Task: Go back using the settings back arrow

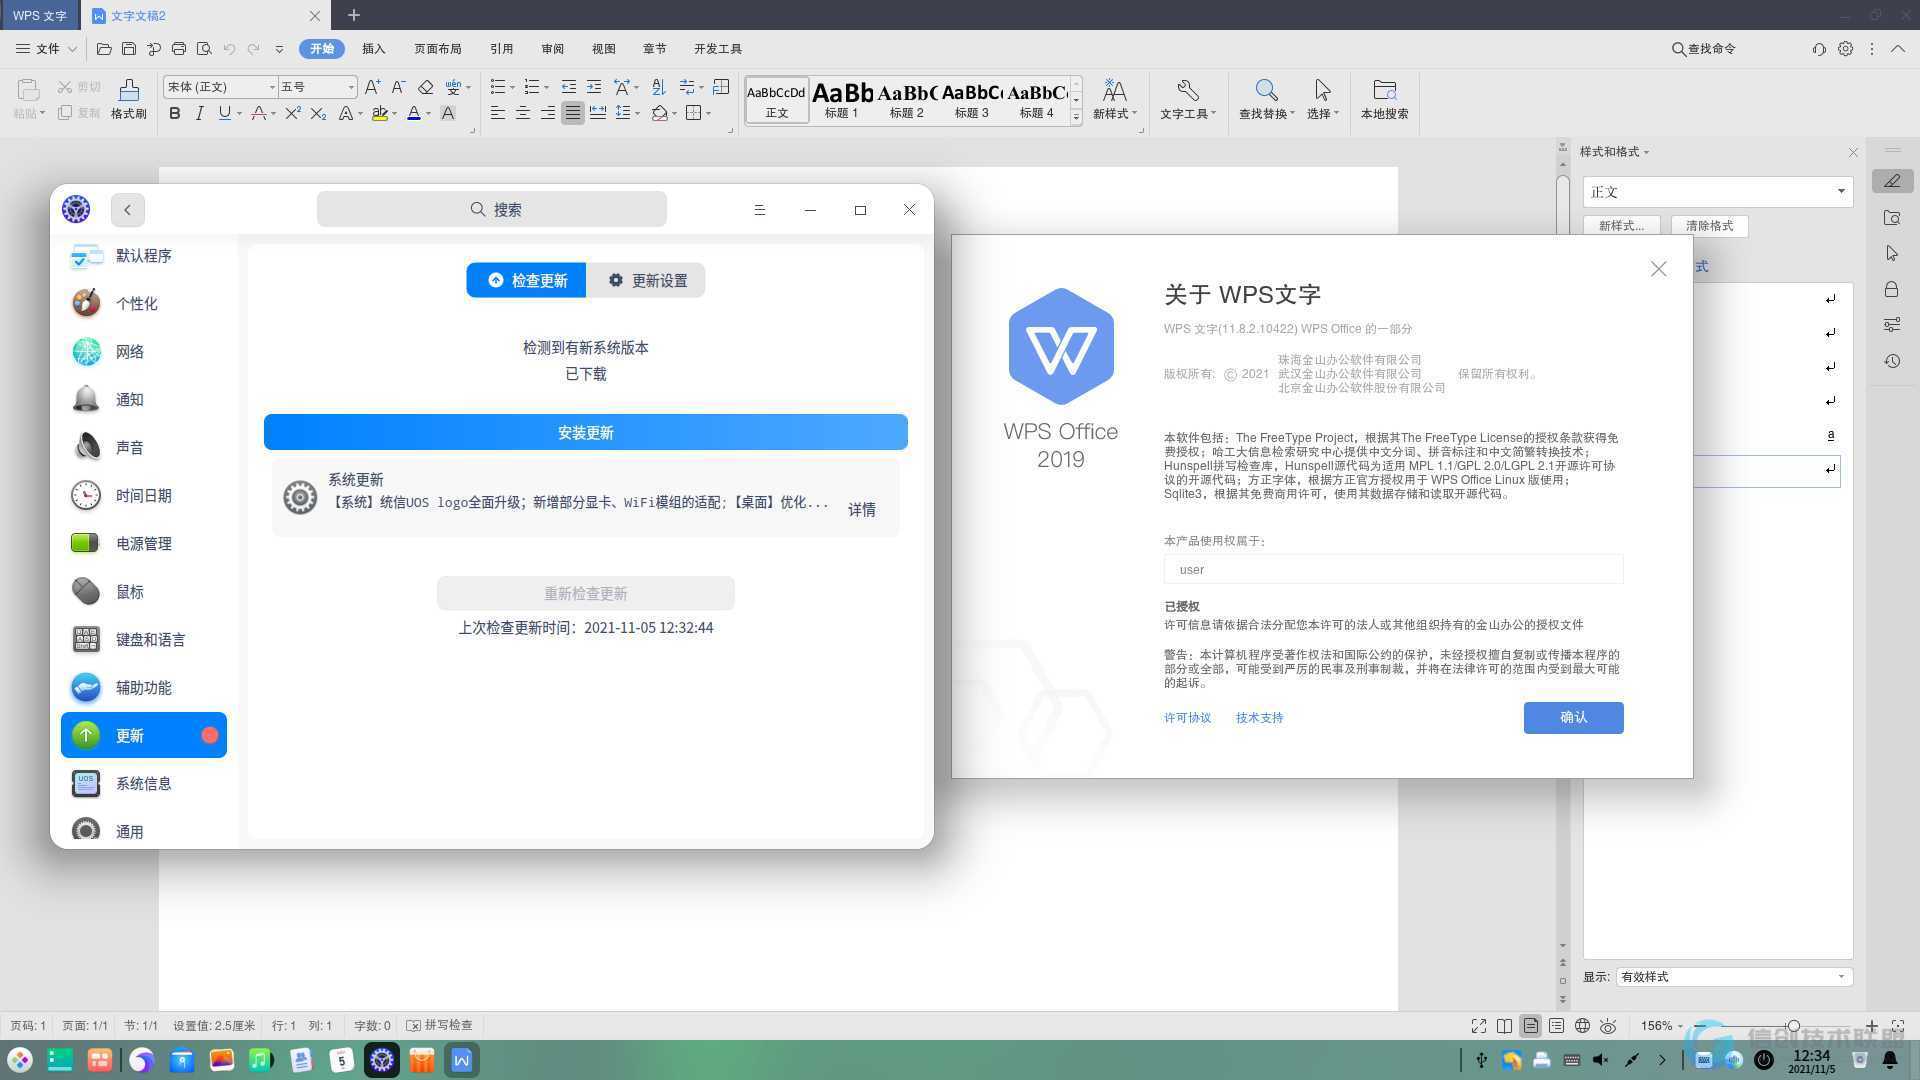Action: 128,210
